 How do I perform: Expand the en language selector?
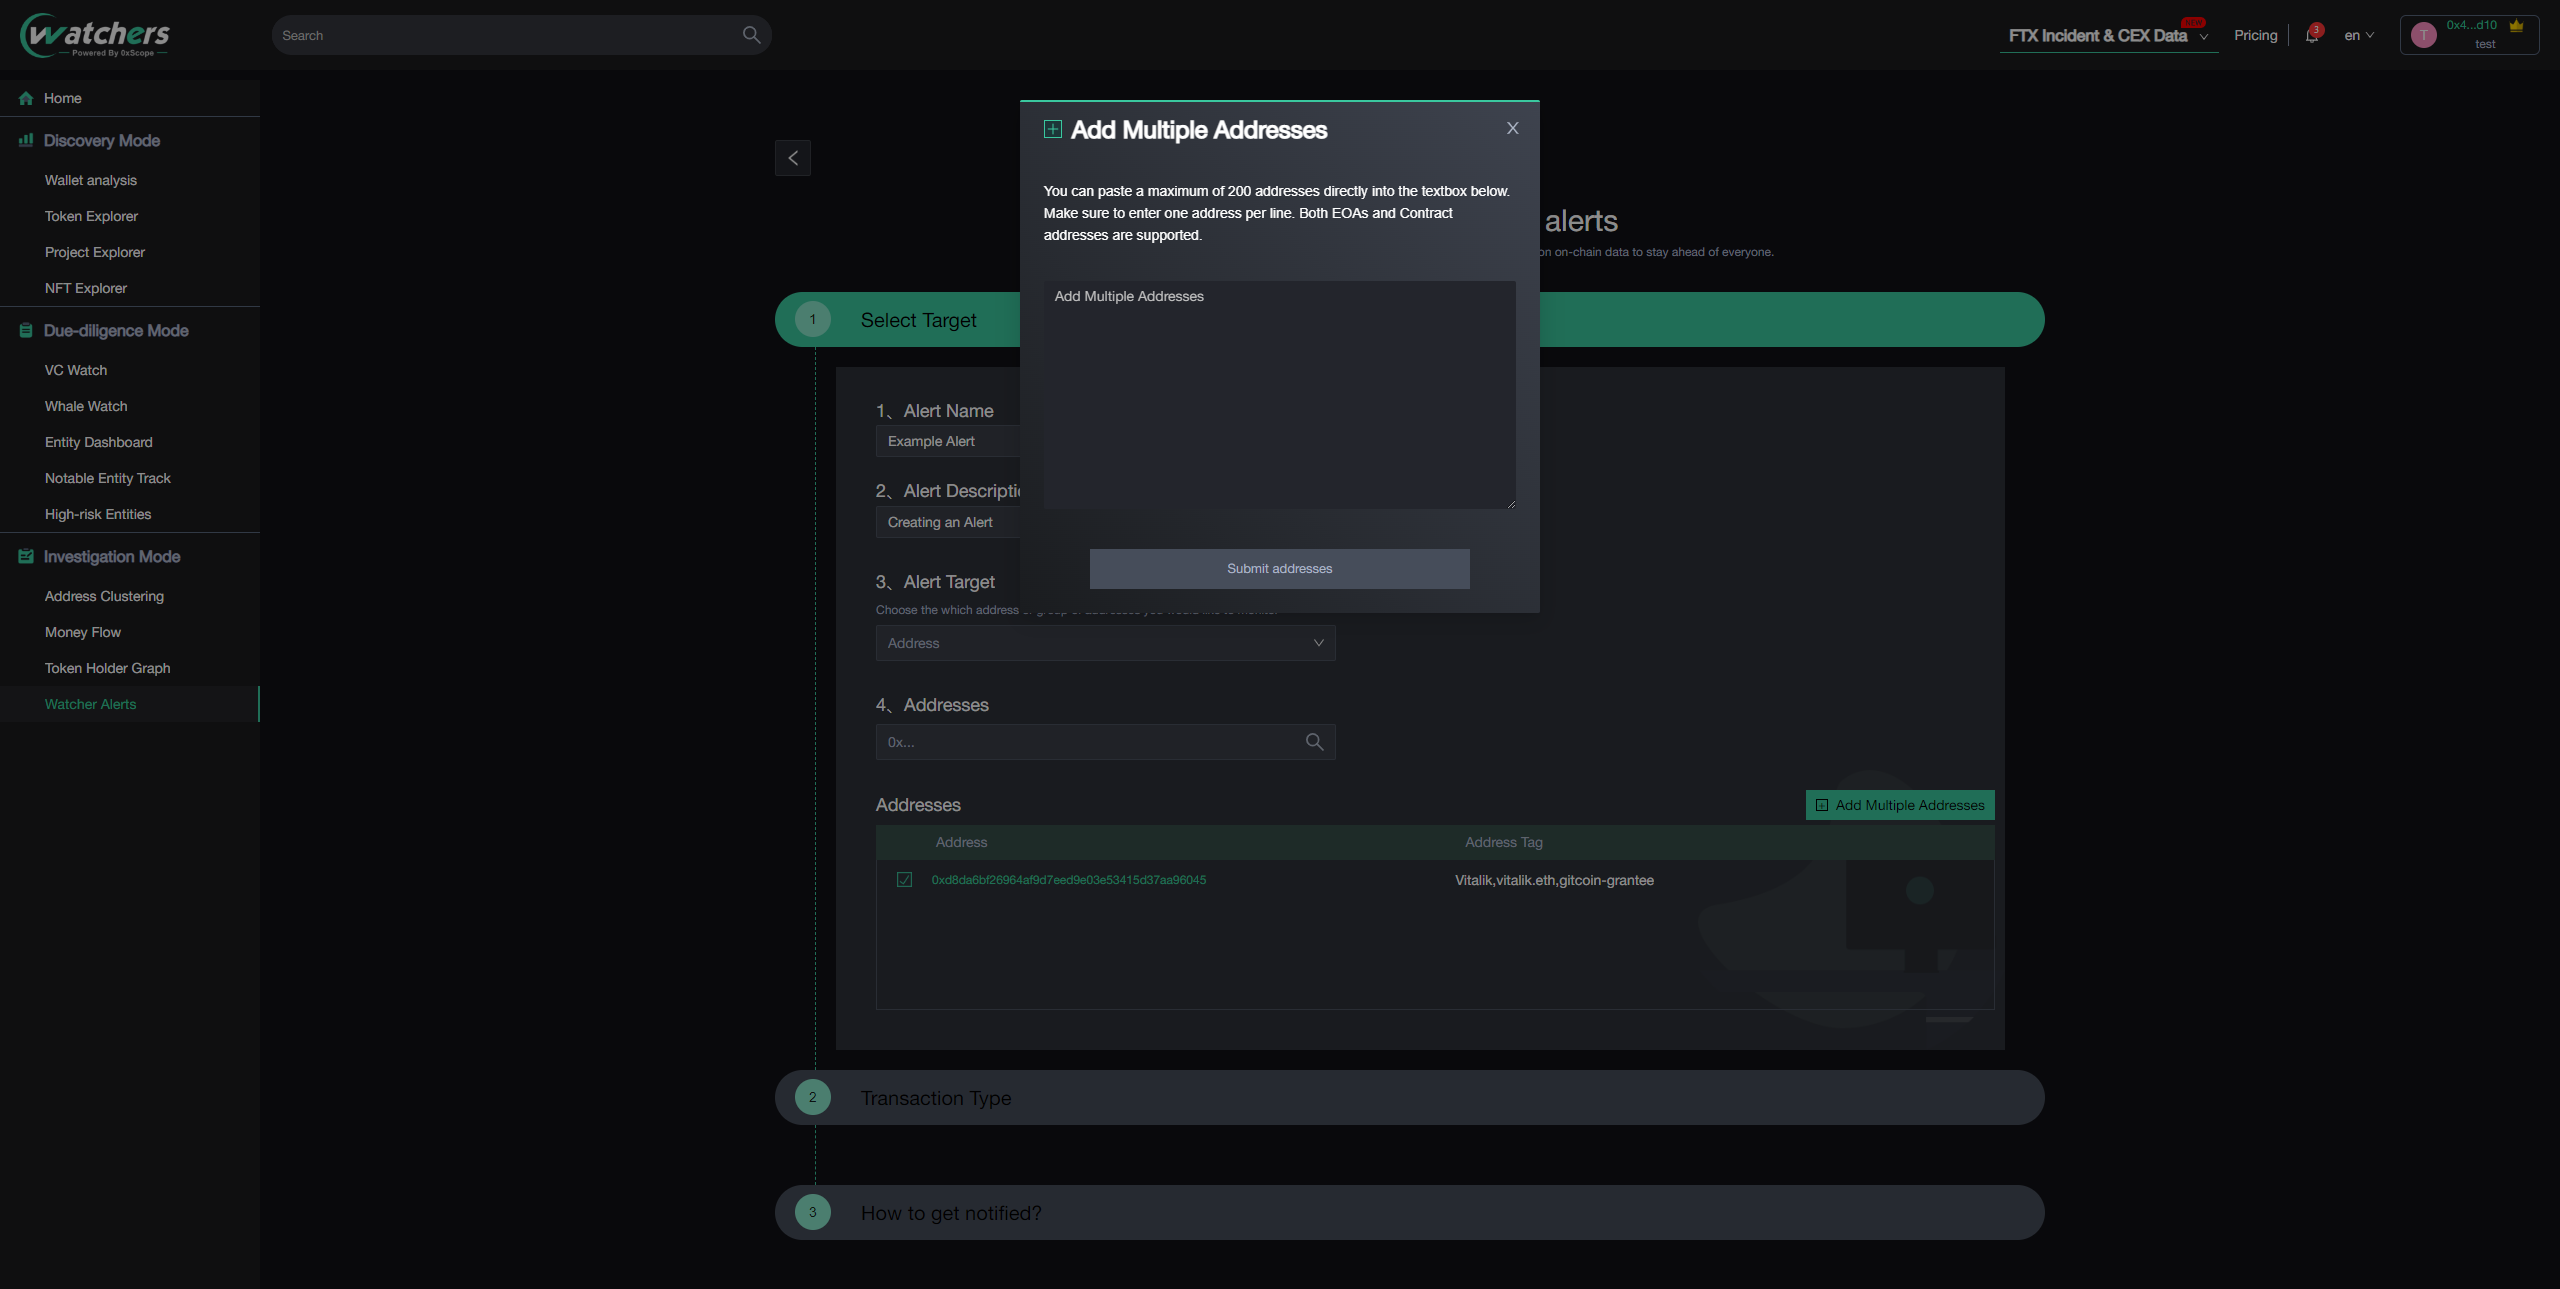[x=2358, y=35]
